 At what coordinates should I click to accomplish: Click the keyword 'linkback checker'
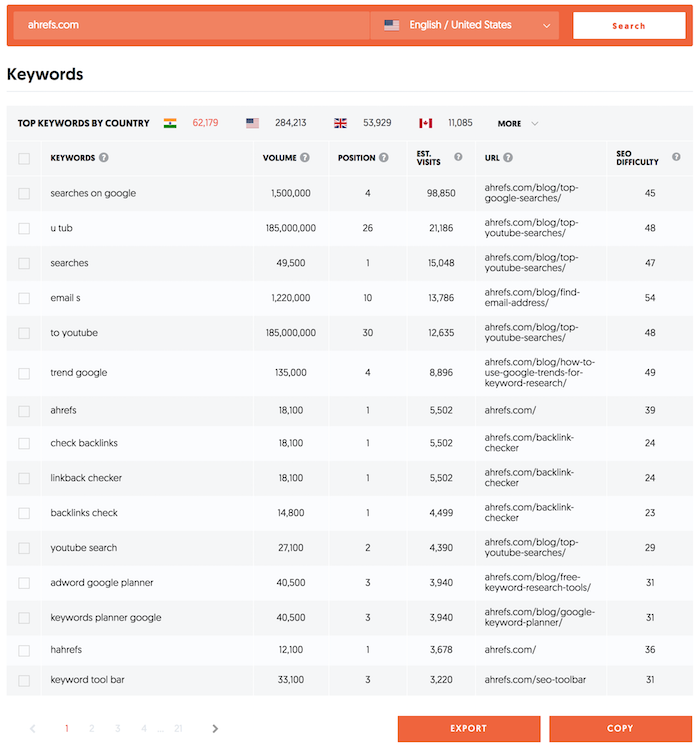tap(86, 478)
